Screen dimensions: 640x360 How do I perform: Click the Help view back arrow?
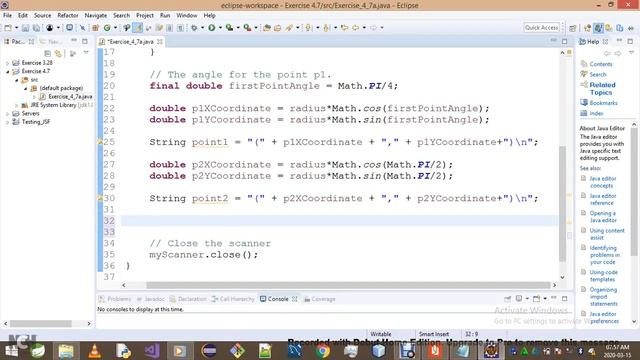tap(607, 53)
